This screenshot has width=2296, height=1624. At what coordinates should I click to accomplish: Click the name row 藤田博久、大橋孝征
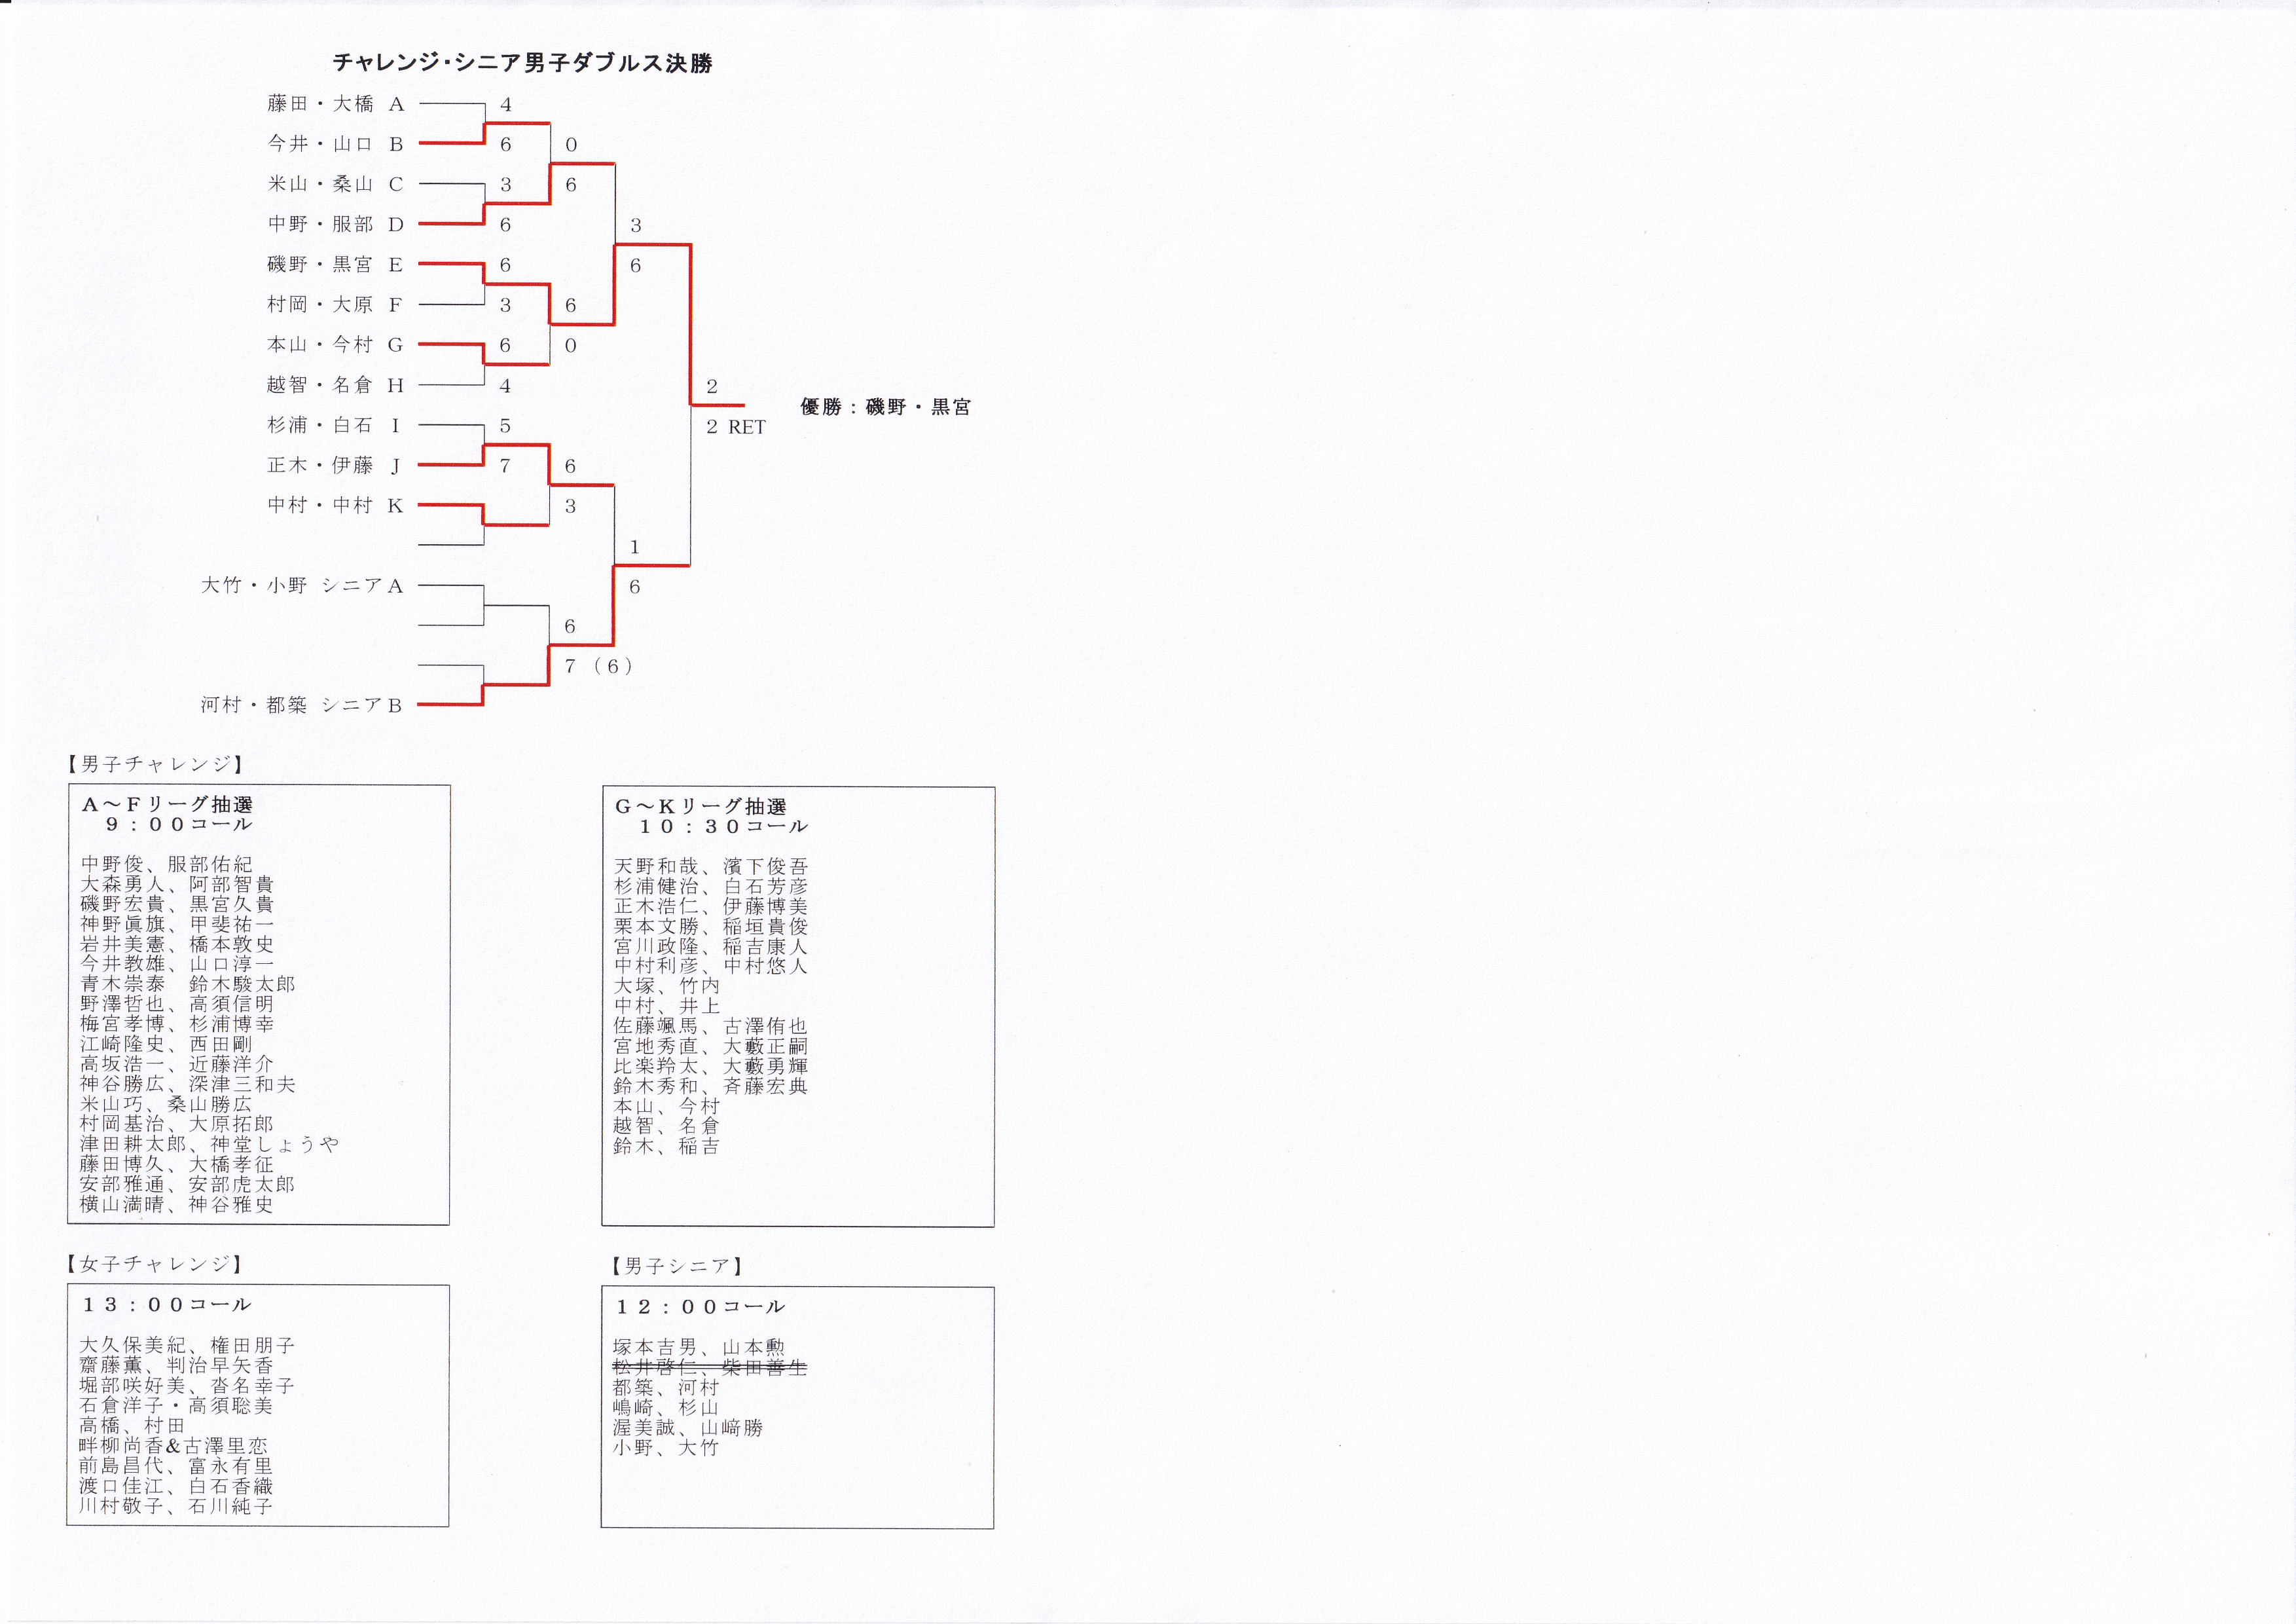pos(177,1164)
